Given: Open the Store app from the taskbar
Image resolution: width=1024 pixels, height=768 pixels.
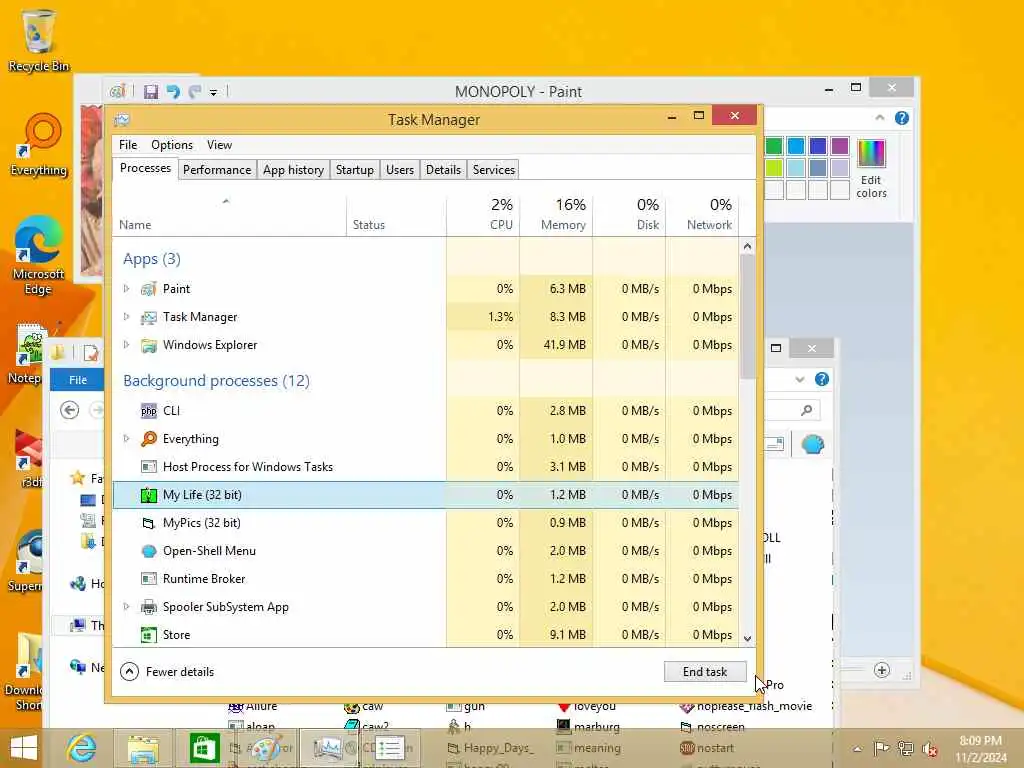Looking at the screenshot, I should pyautogui.click(x=204, y=748).
